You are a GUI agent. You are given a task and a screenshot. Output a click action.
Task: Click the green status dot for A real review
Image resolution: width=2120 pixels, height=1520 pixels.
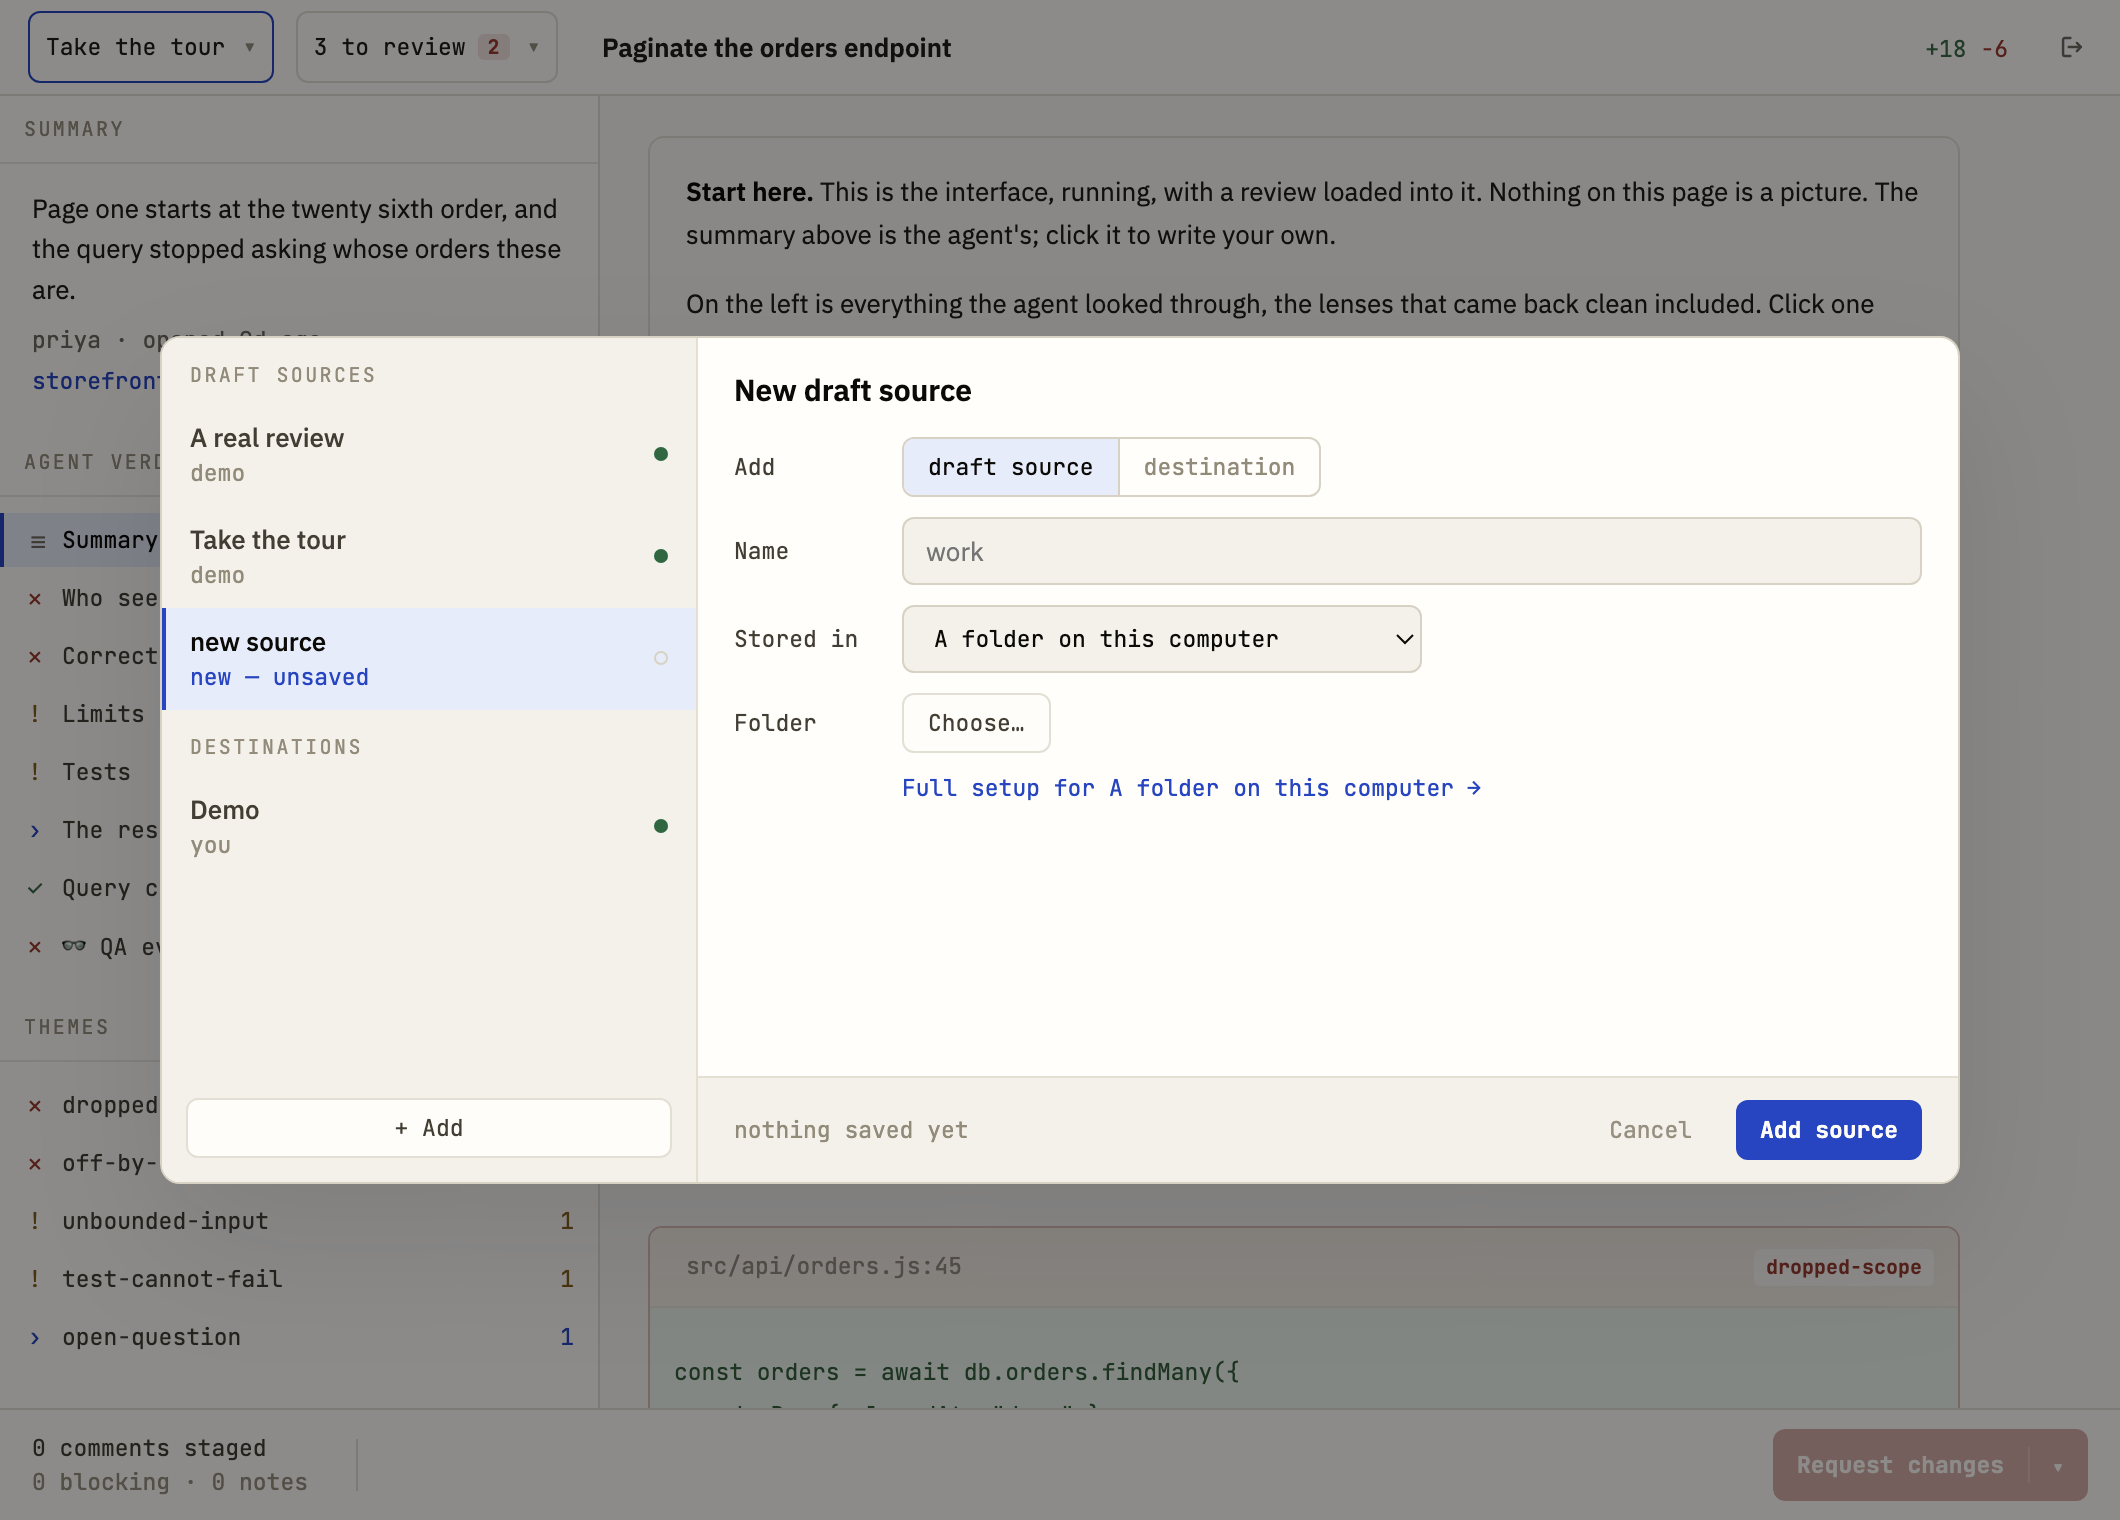pyautogui.click(x=661, y=454)
